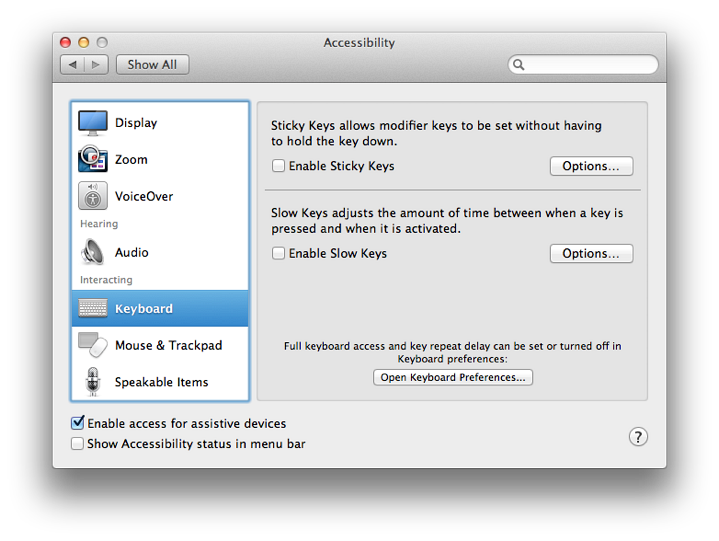Select the VoiceOver label in list
The image size is (719, 541).
144,196
